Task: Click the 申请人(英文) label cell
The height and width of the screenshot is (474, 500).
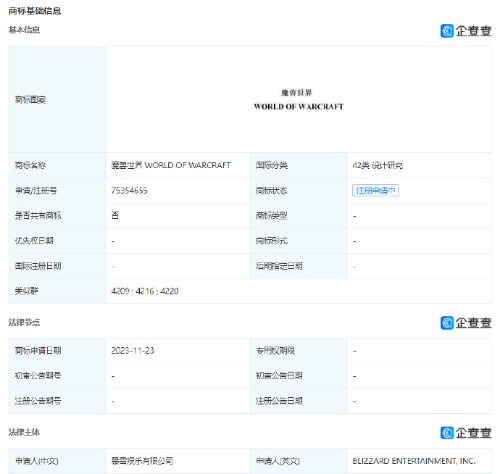Action: pyautogui.click(x=298, y=461)
